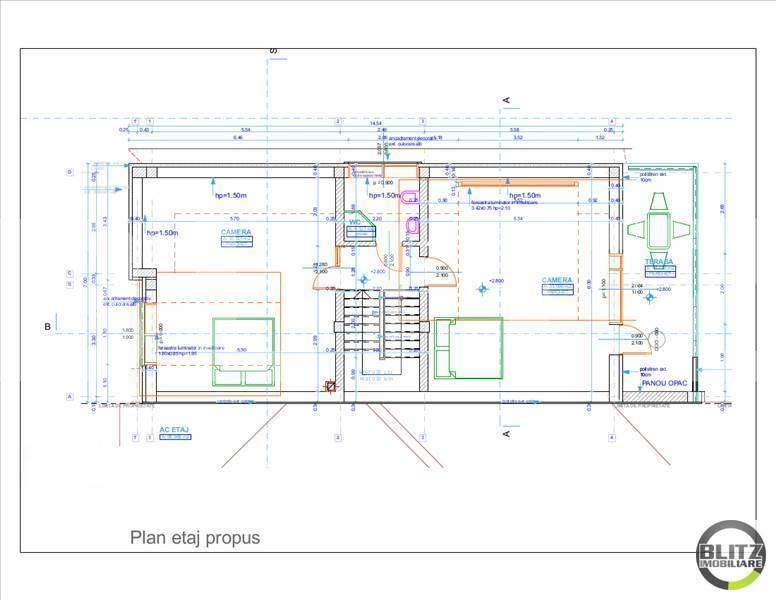Click section marker B on left edge

pyautogui.click(x=46, y=327)
